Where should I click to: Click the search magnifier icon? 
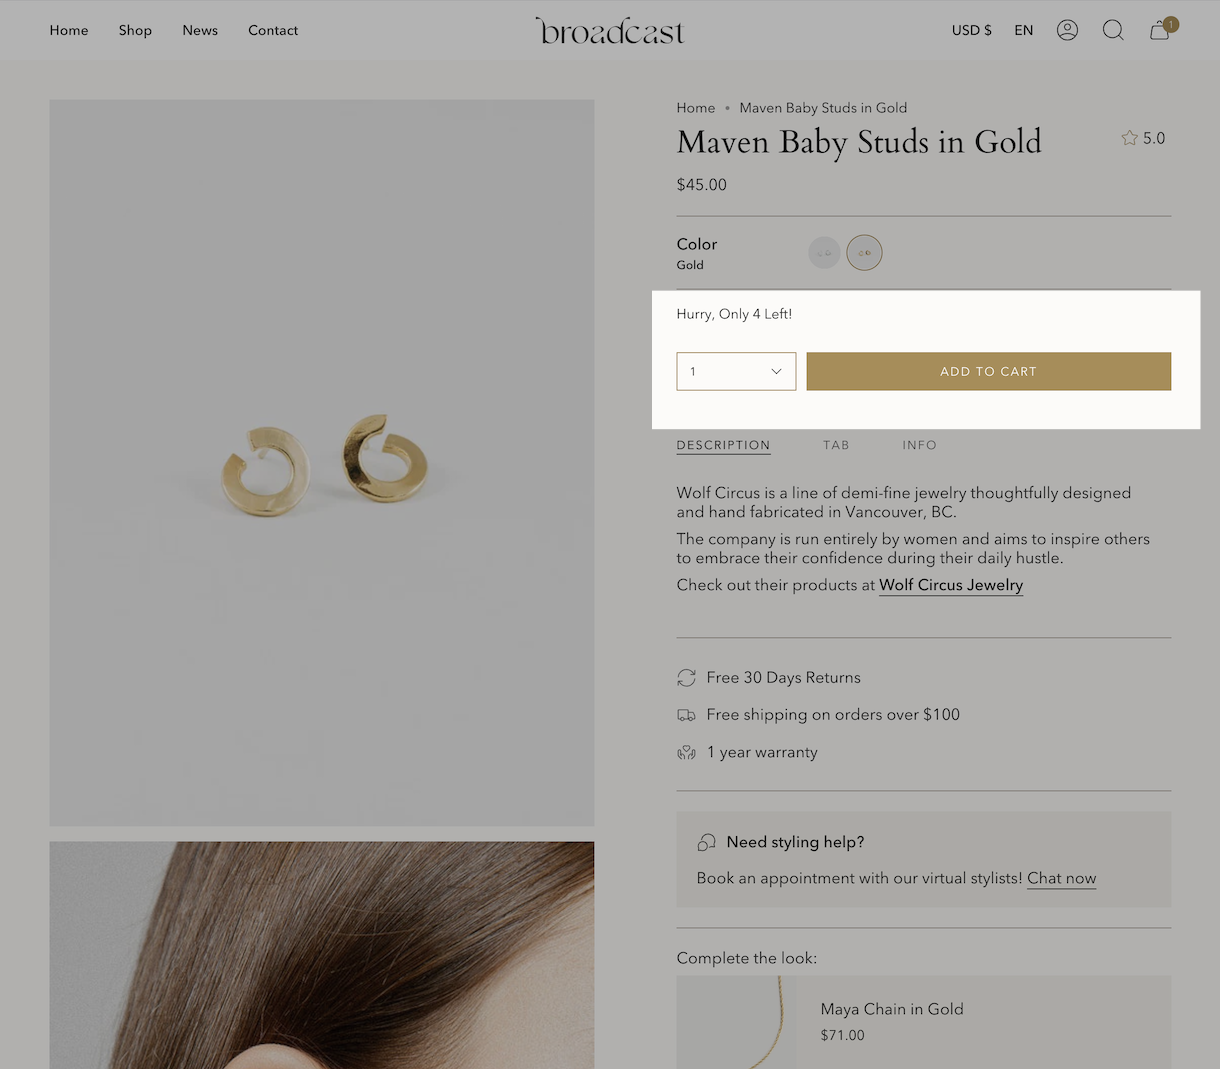click(1113, 30)
